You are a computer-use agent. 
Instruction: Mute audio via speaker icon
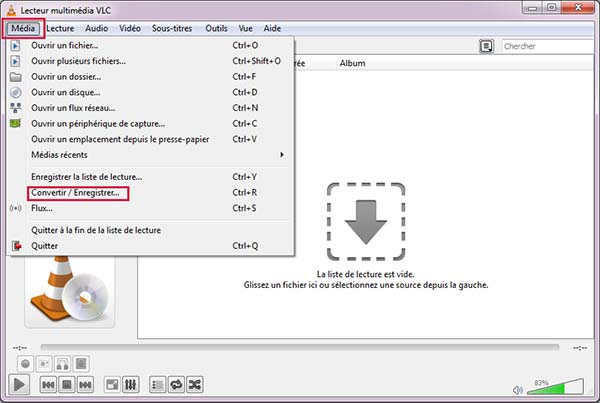coord(517,390)
